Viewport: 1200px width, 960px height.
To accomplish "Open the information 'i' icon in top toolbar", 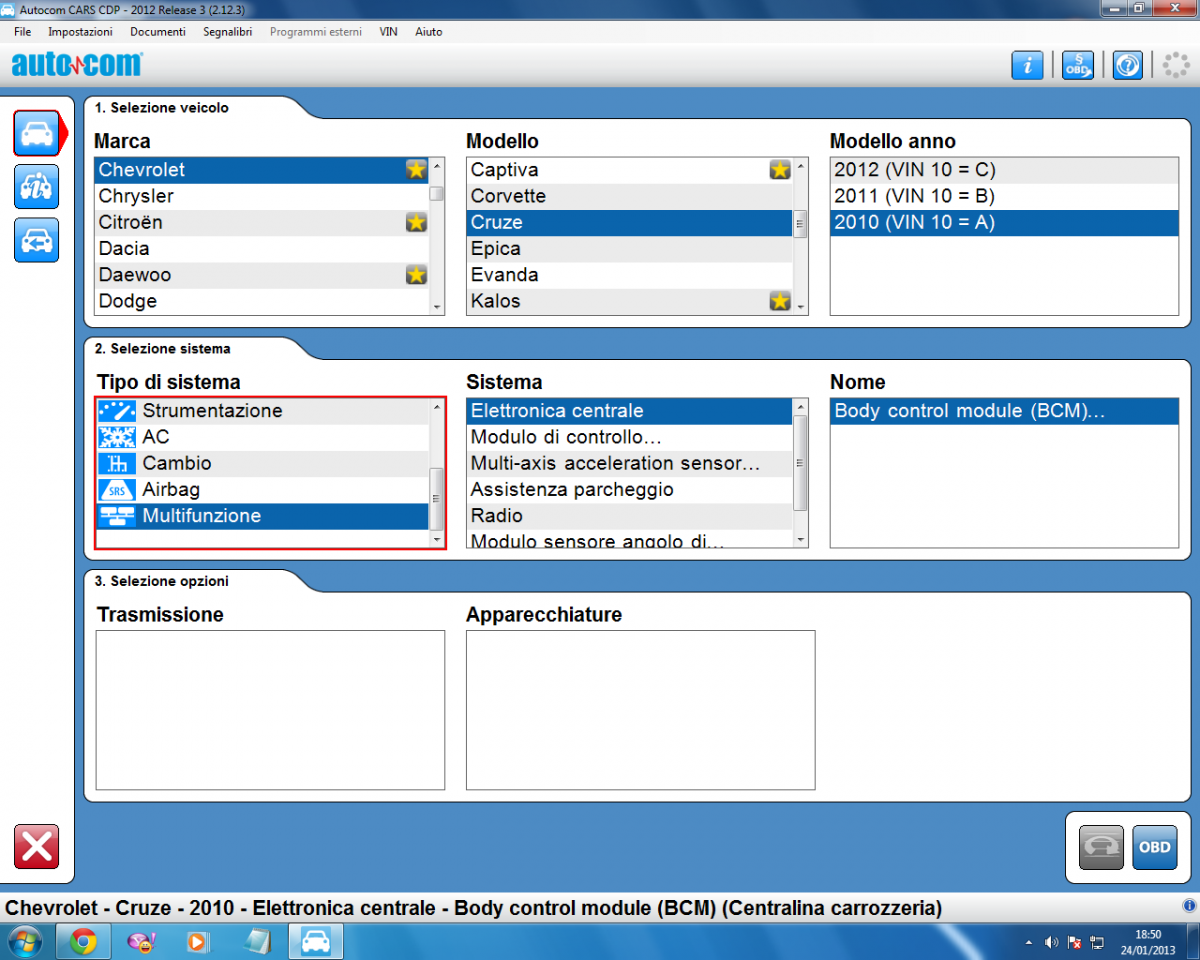I will point(1027,66).
